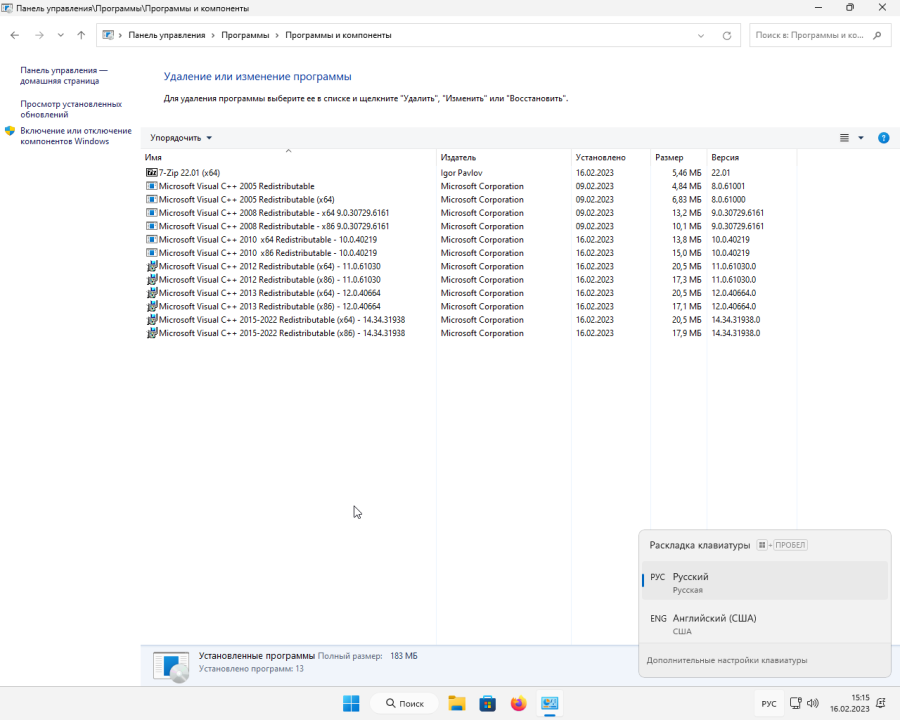900x720 pixels.
Task: Select Visual C++ 2013 (x64) installer icon
Action: [152, 293]
